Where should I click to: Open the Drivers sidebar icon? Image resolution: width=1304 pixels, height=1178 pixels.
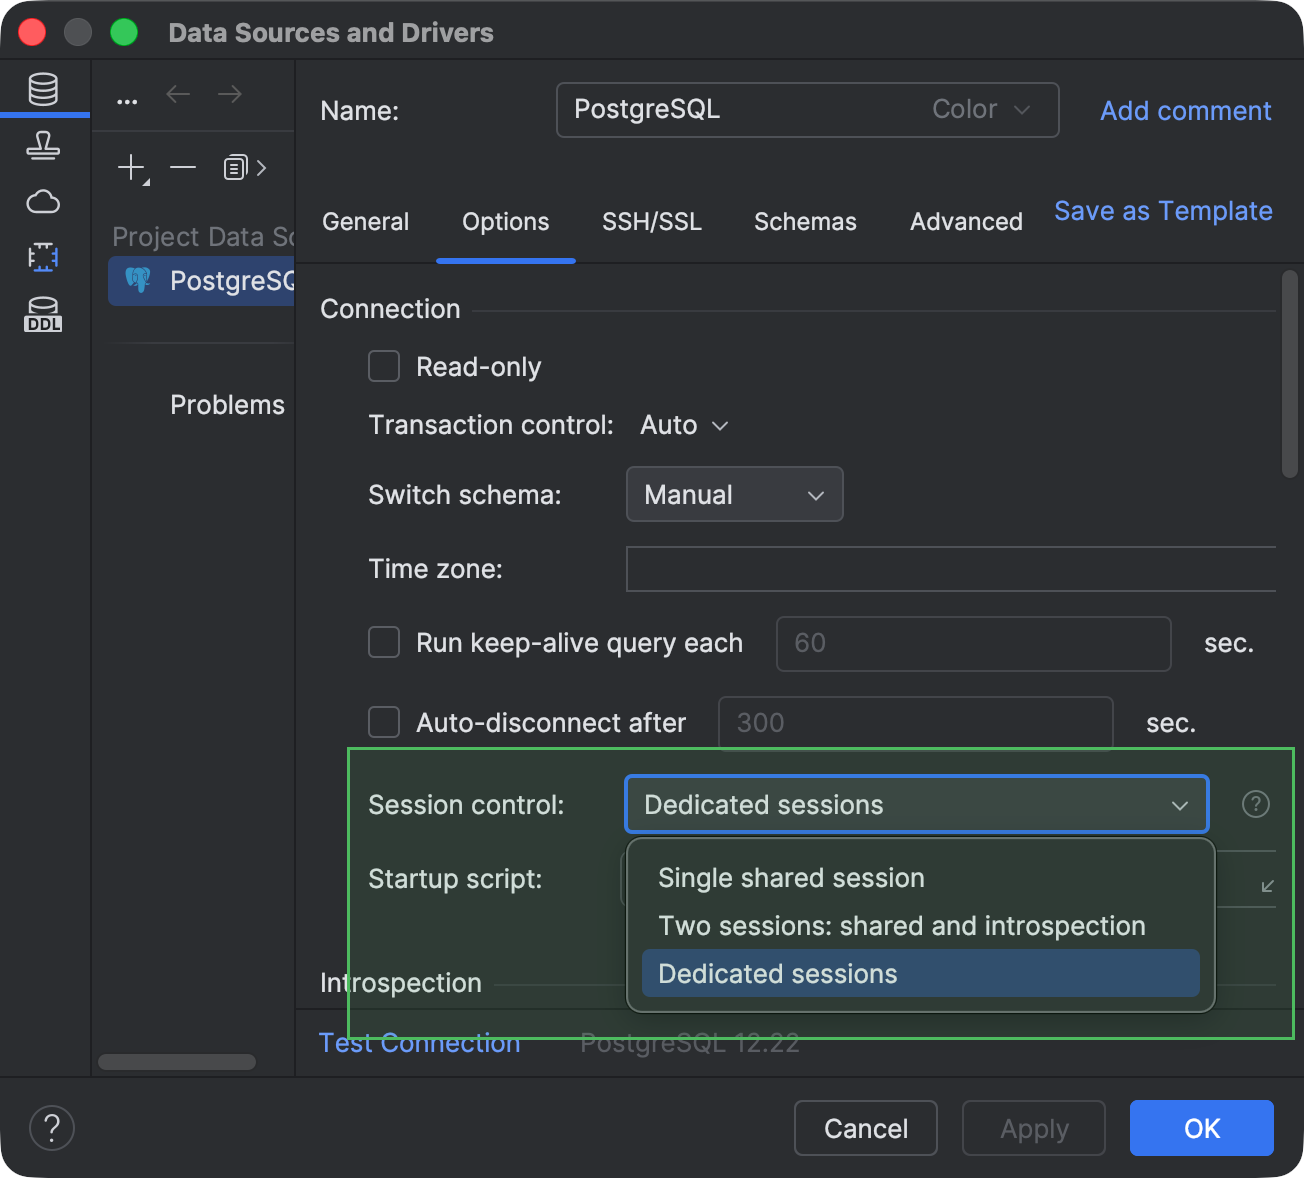click(x=43, y=146)
